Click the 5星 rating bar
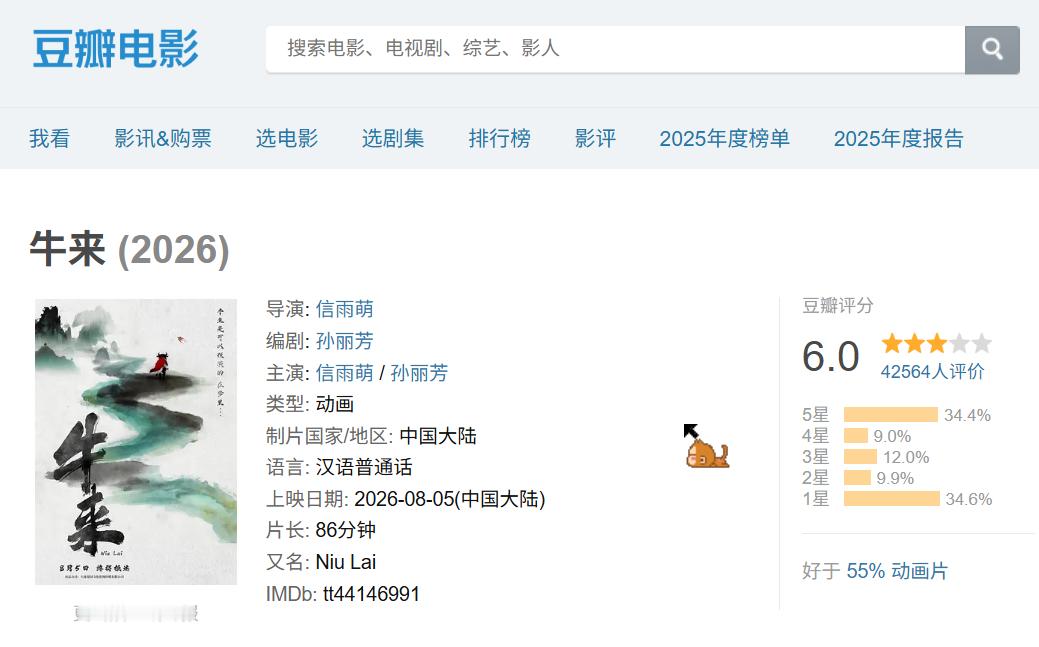This screenshot has width=1039, height=647. (x=891, y=415)
